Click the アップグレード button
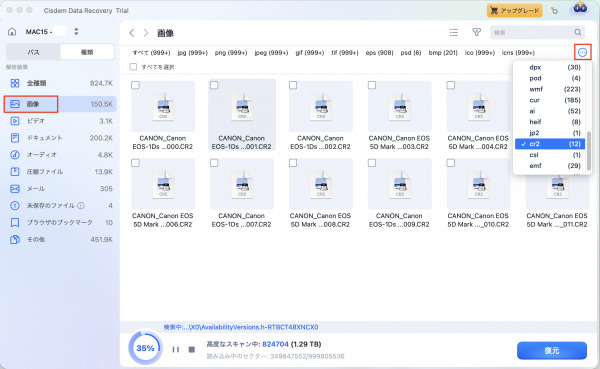The width and height of the screenshot is (600, 369). (x=515, y=11)
